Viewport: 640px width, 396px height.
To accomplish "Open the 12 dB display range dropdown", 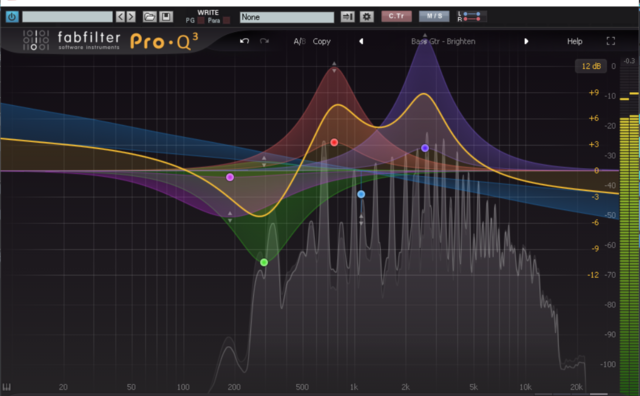I will [x=591, y=66].
